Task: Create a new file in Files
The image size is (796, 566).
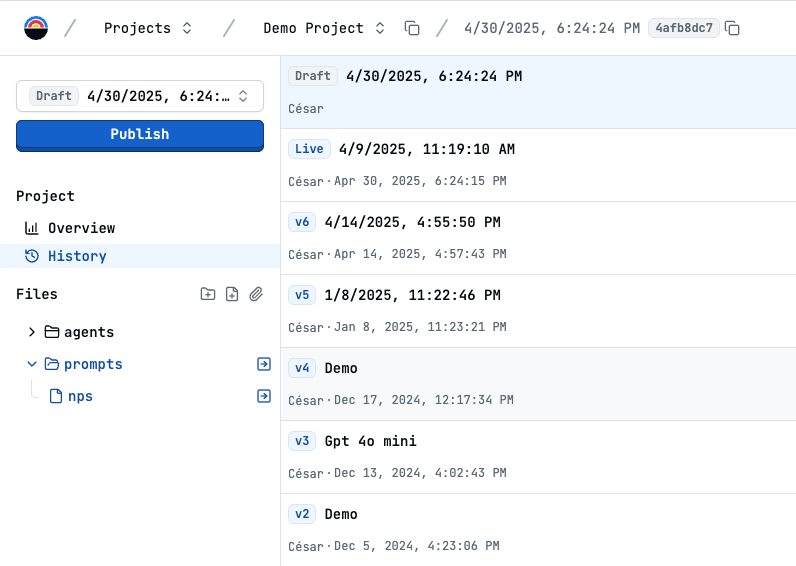Action: tap(232, 294)
